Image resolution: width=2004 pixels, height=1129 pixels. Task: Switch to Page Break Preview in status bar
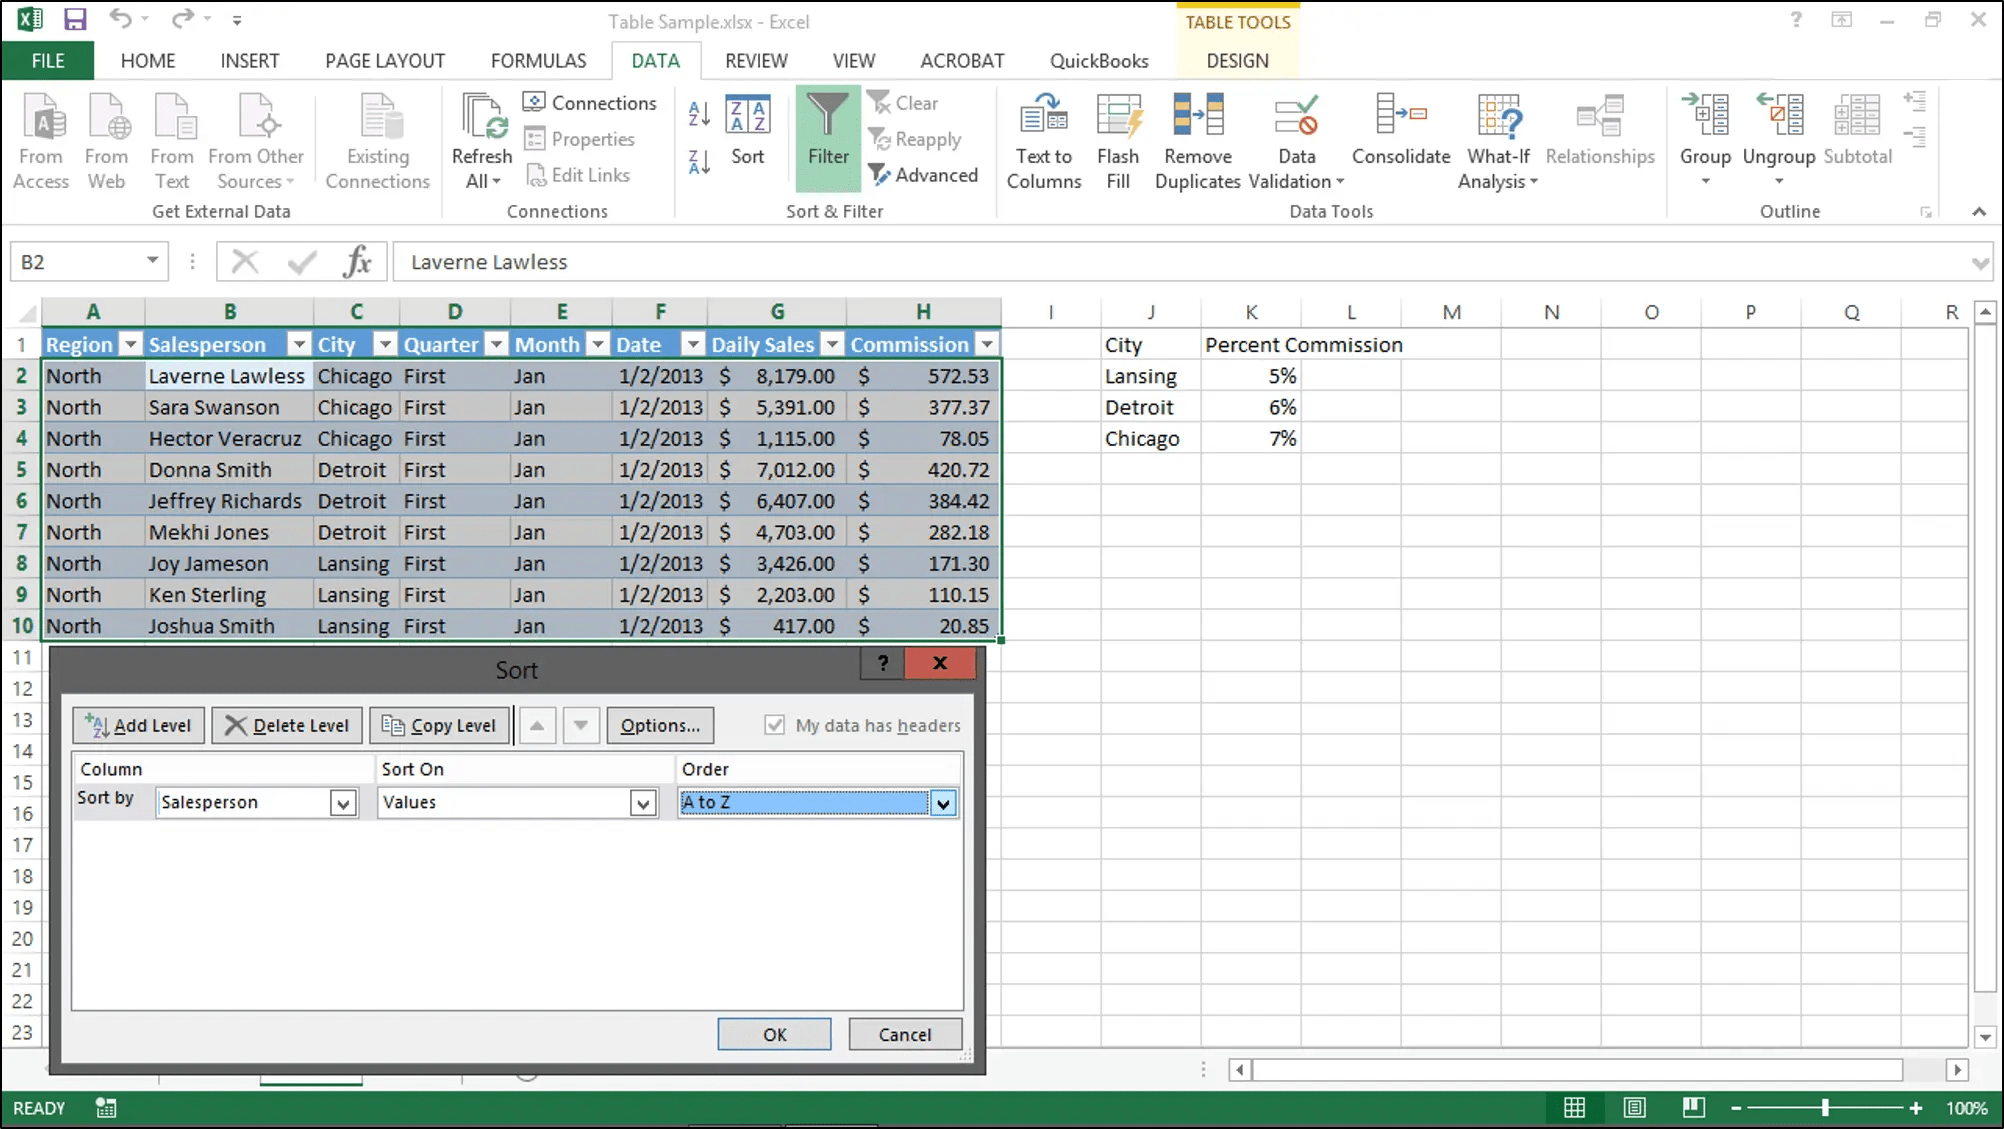tap(1693, 1107)
